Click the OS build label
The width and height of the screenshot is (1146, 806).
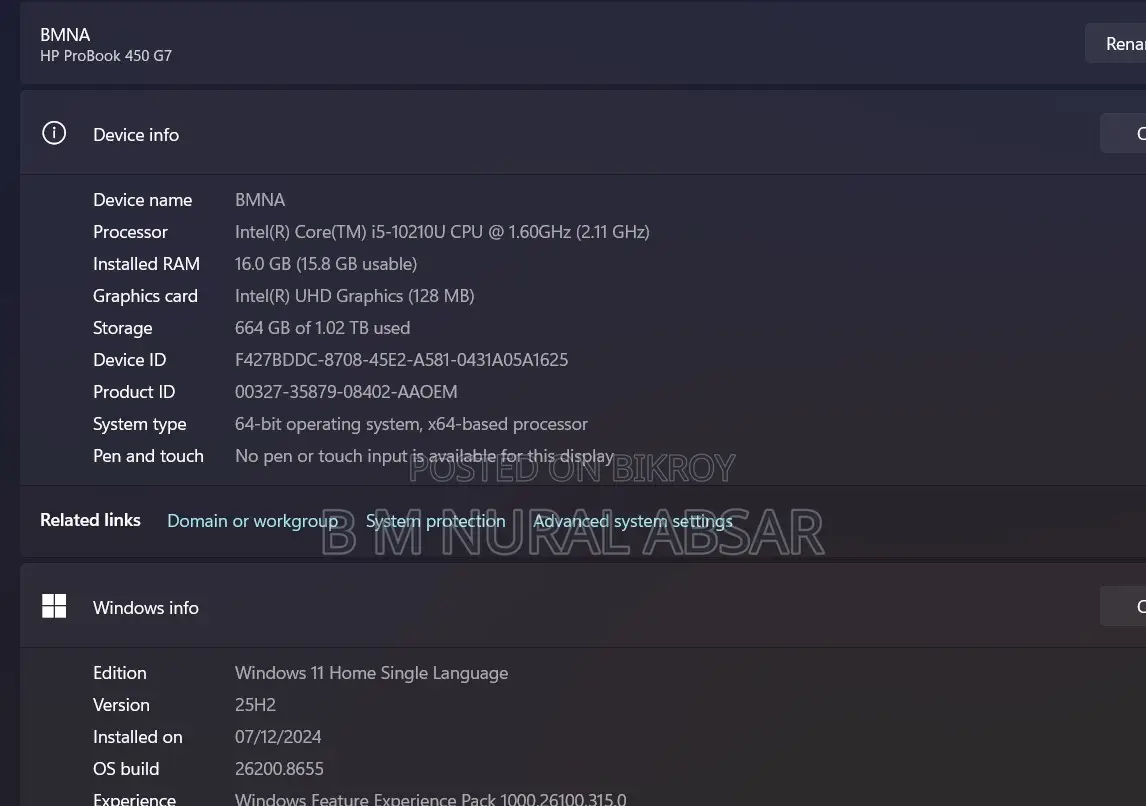[126, 769]
